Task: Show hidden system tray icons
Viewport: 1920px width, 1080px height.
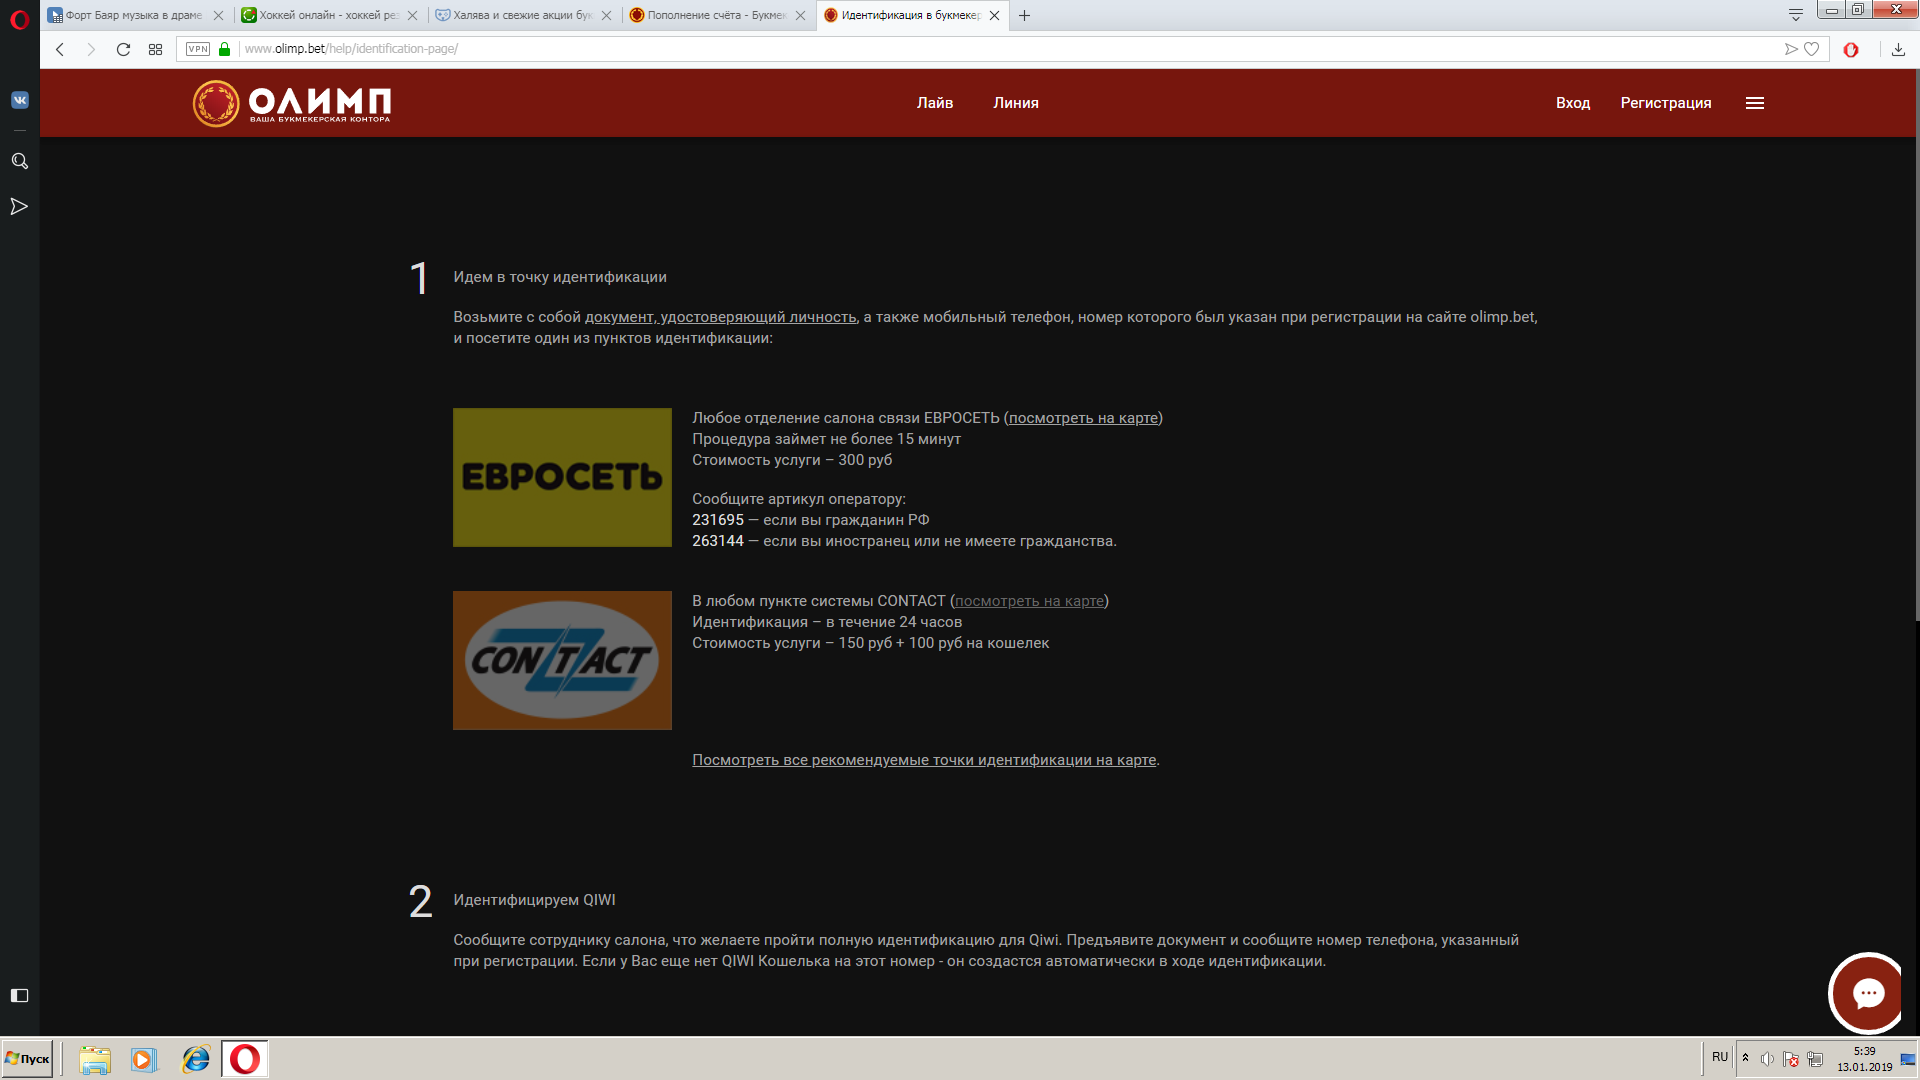Action: [x=1746, y=1058]
